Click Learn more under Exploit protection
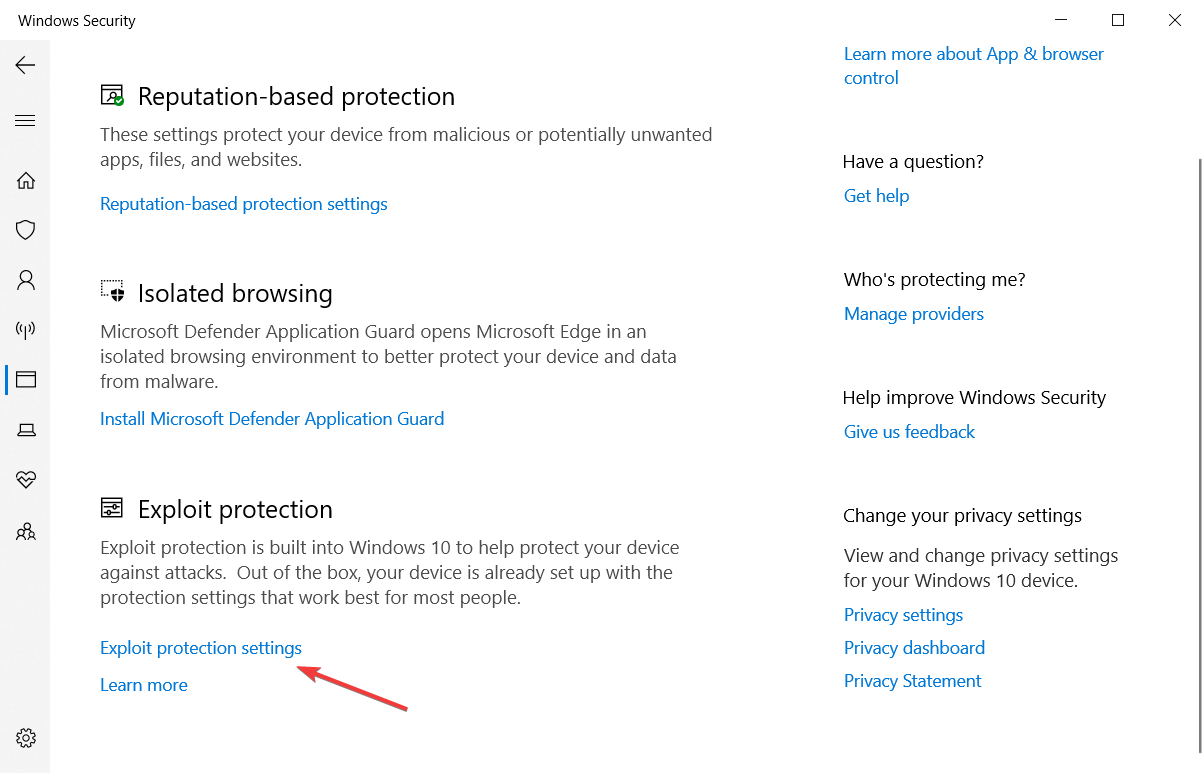The width and height of the screenshot is (1204, 773). tap(143, 685)
